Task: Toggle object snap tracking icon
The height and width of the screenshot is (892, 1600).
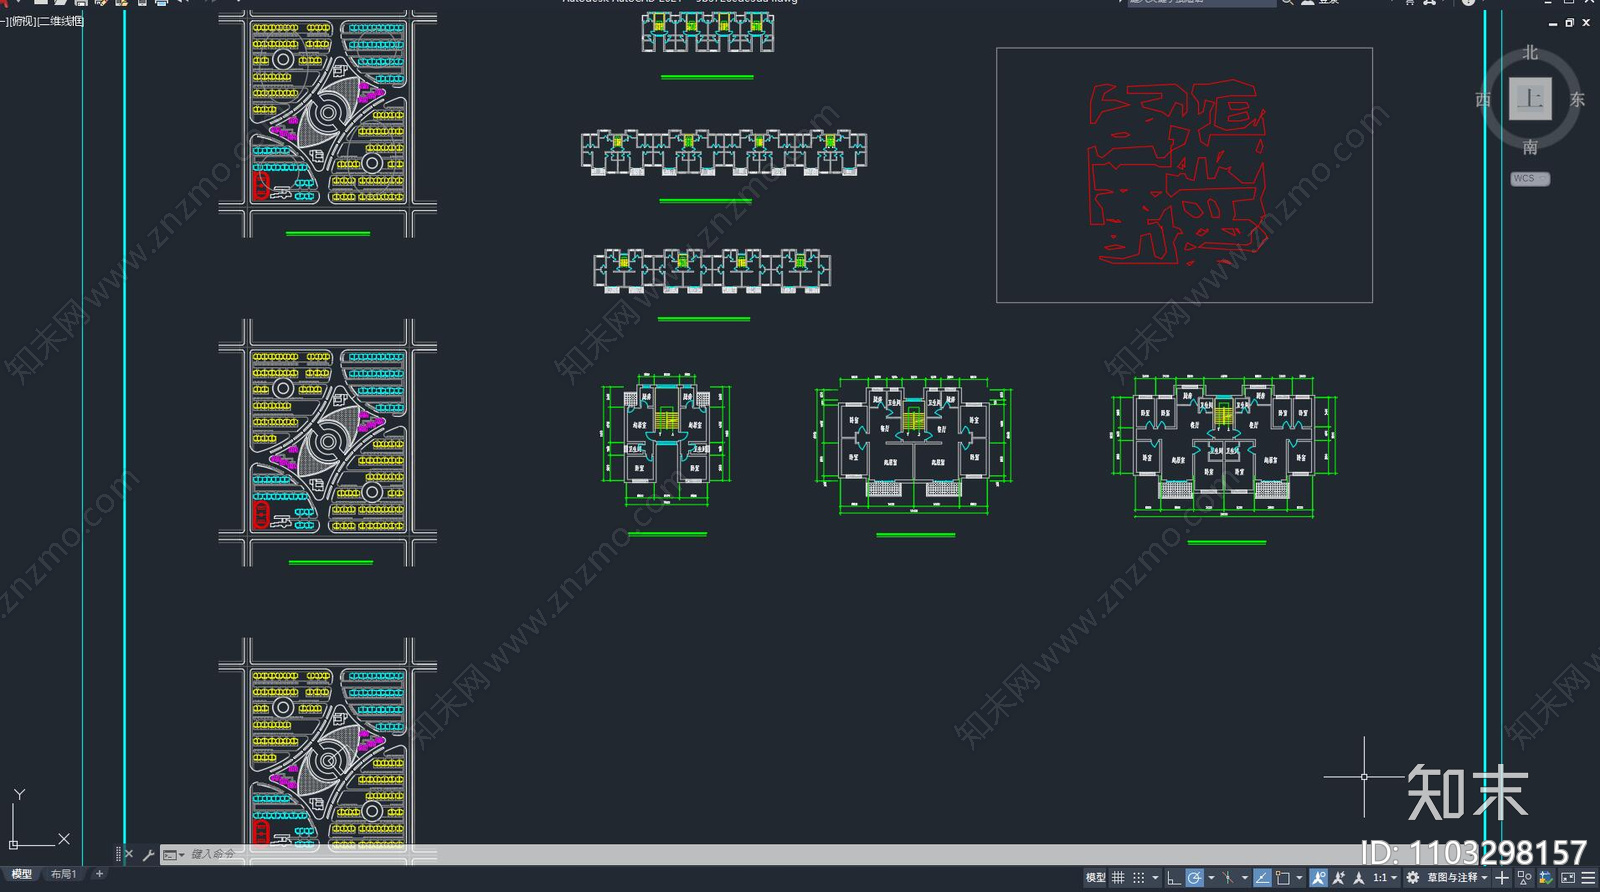Action: pyautogui.click(x=1263, y=878)
